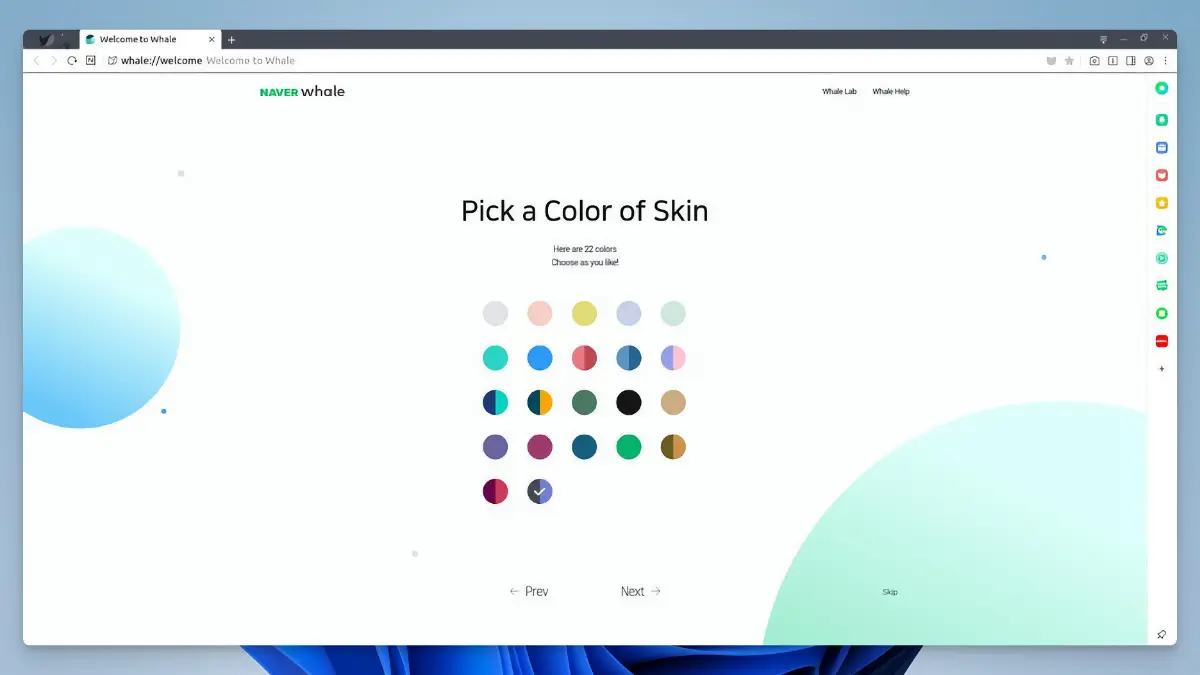The width and height of the screenshot is (1200, 675).
Task: Open the user profile account icon
Action: [1149, 61]
